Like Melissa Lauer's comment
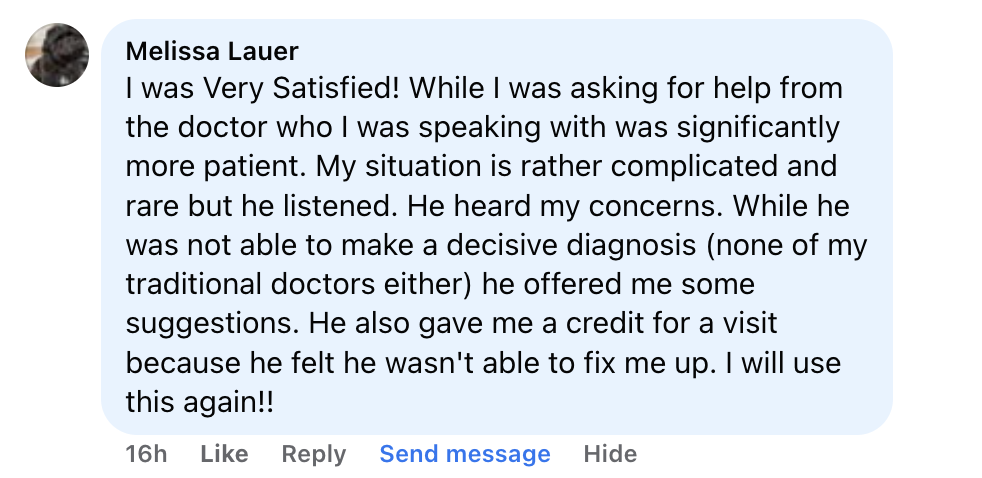Viewport: 982px width, 478px height. [x=224, y=454]
